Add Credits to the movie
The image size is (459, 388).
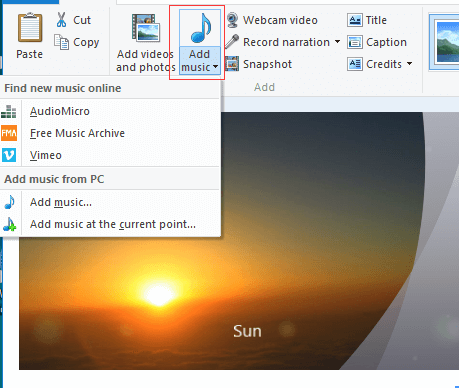tap(374, 64)
